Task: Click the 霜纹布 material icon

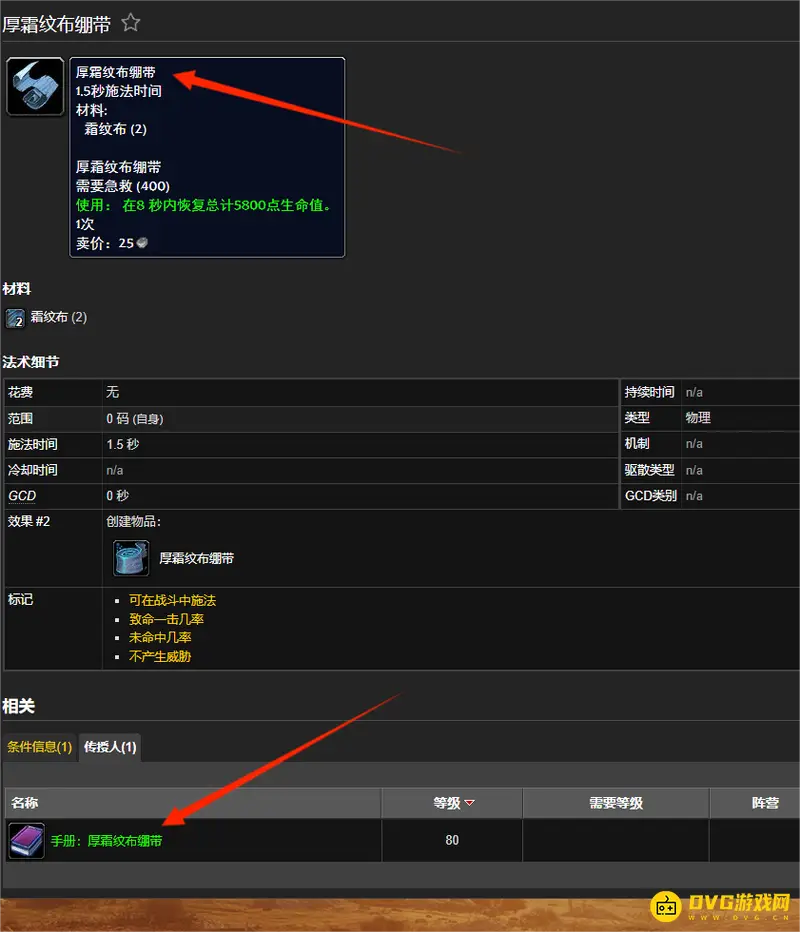Action: point(15,318)
